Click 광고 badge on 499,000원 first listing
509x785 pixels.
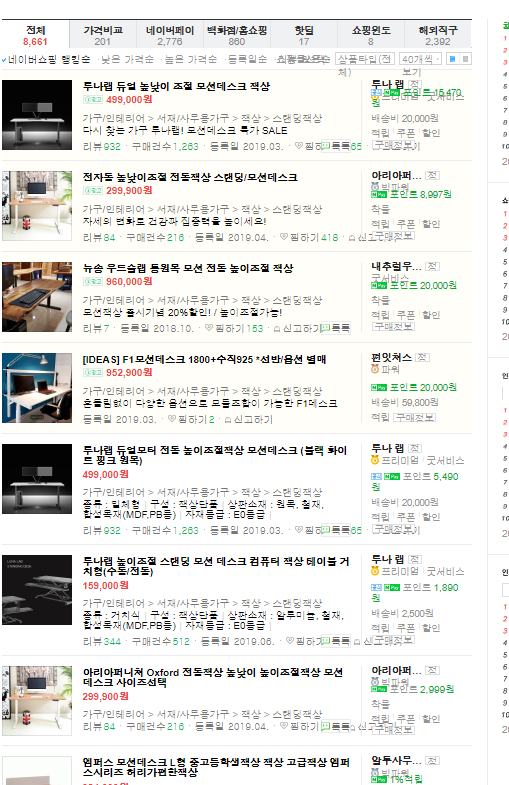[x=93, y=100]
